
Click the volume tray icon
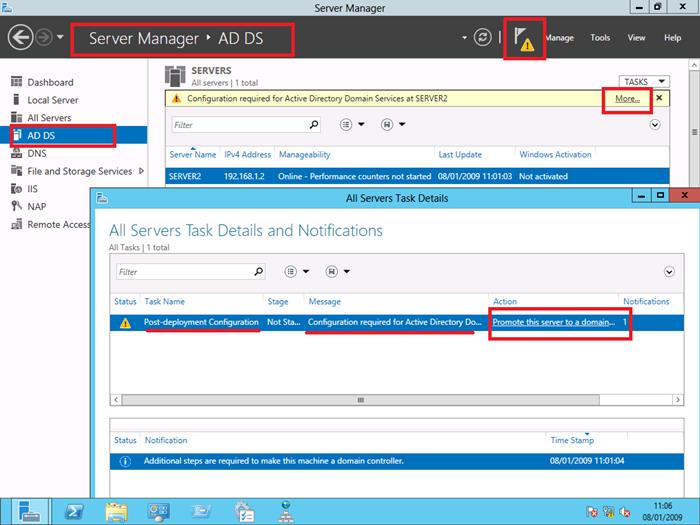pos(625,512)
